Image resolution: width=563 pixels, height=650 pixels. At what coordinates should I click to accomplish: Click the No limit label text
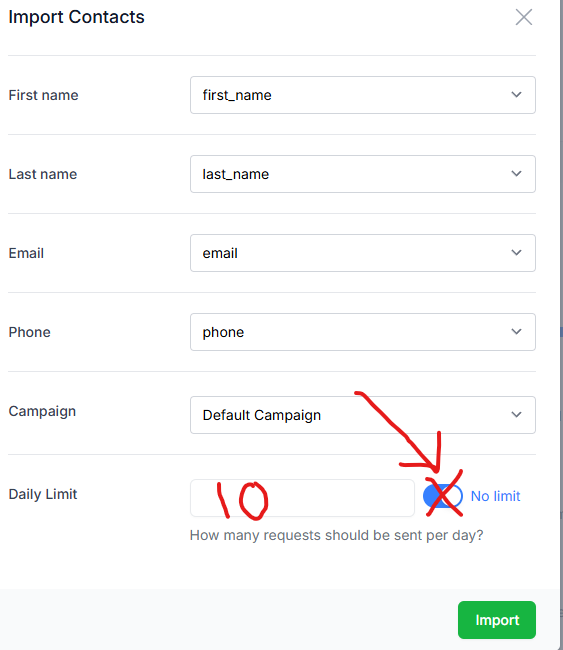click(x=495, y=496)
